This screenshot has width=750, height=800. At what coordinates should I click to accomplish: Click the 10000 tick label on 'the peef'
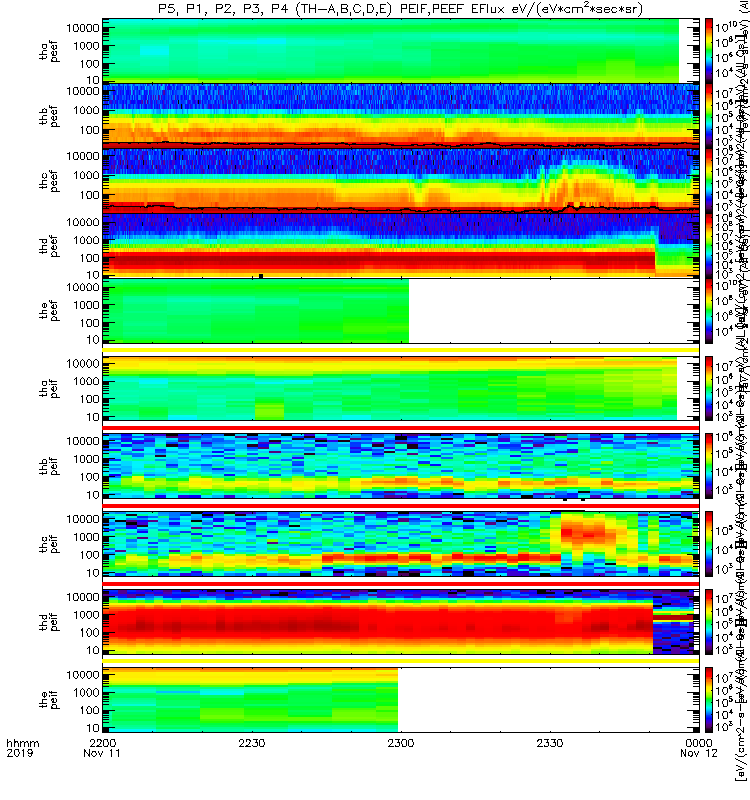83,287
